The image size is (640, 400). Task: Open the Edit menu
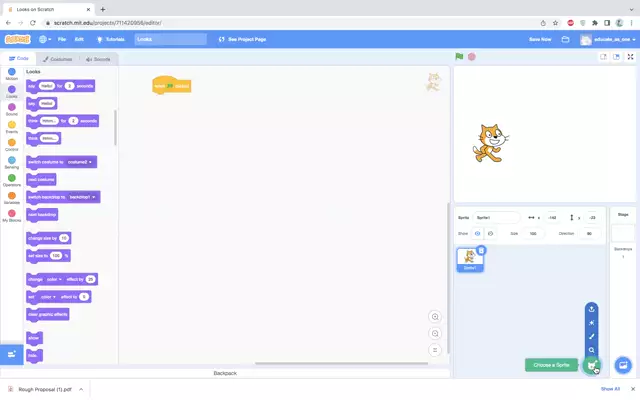(x=79, y=39)
